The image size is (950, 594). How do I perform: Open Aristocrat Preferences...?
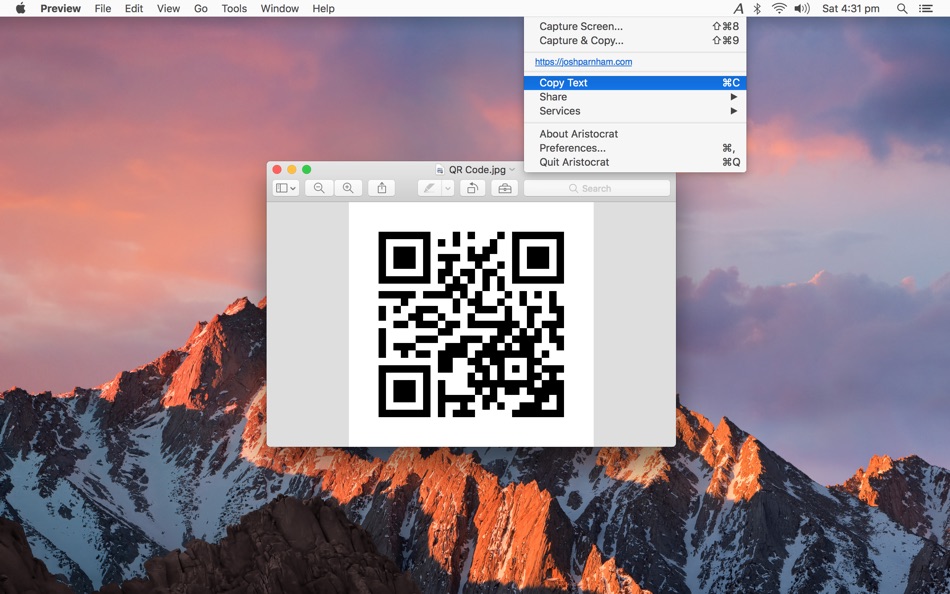point(635,148)
